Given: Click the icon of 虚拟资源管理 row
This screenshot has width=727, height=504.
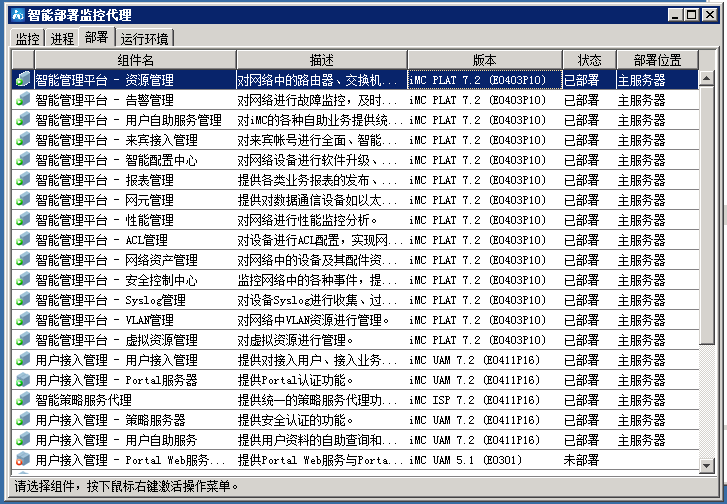Looking at the screenshot, I should click(x=23, y=340).
